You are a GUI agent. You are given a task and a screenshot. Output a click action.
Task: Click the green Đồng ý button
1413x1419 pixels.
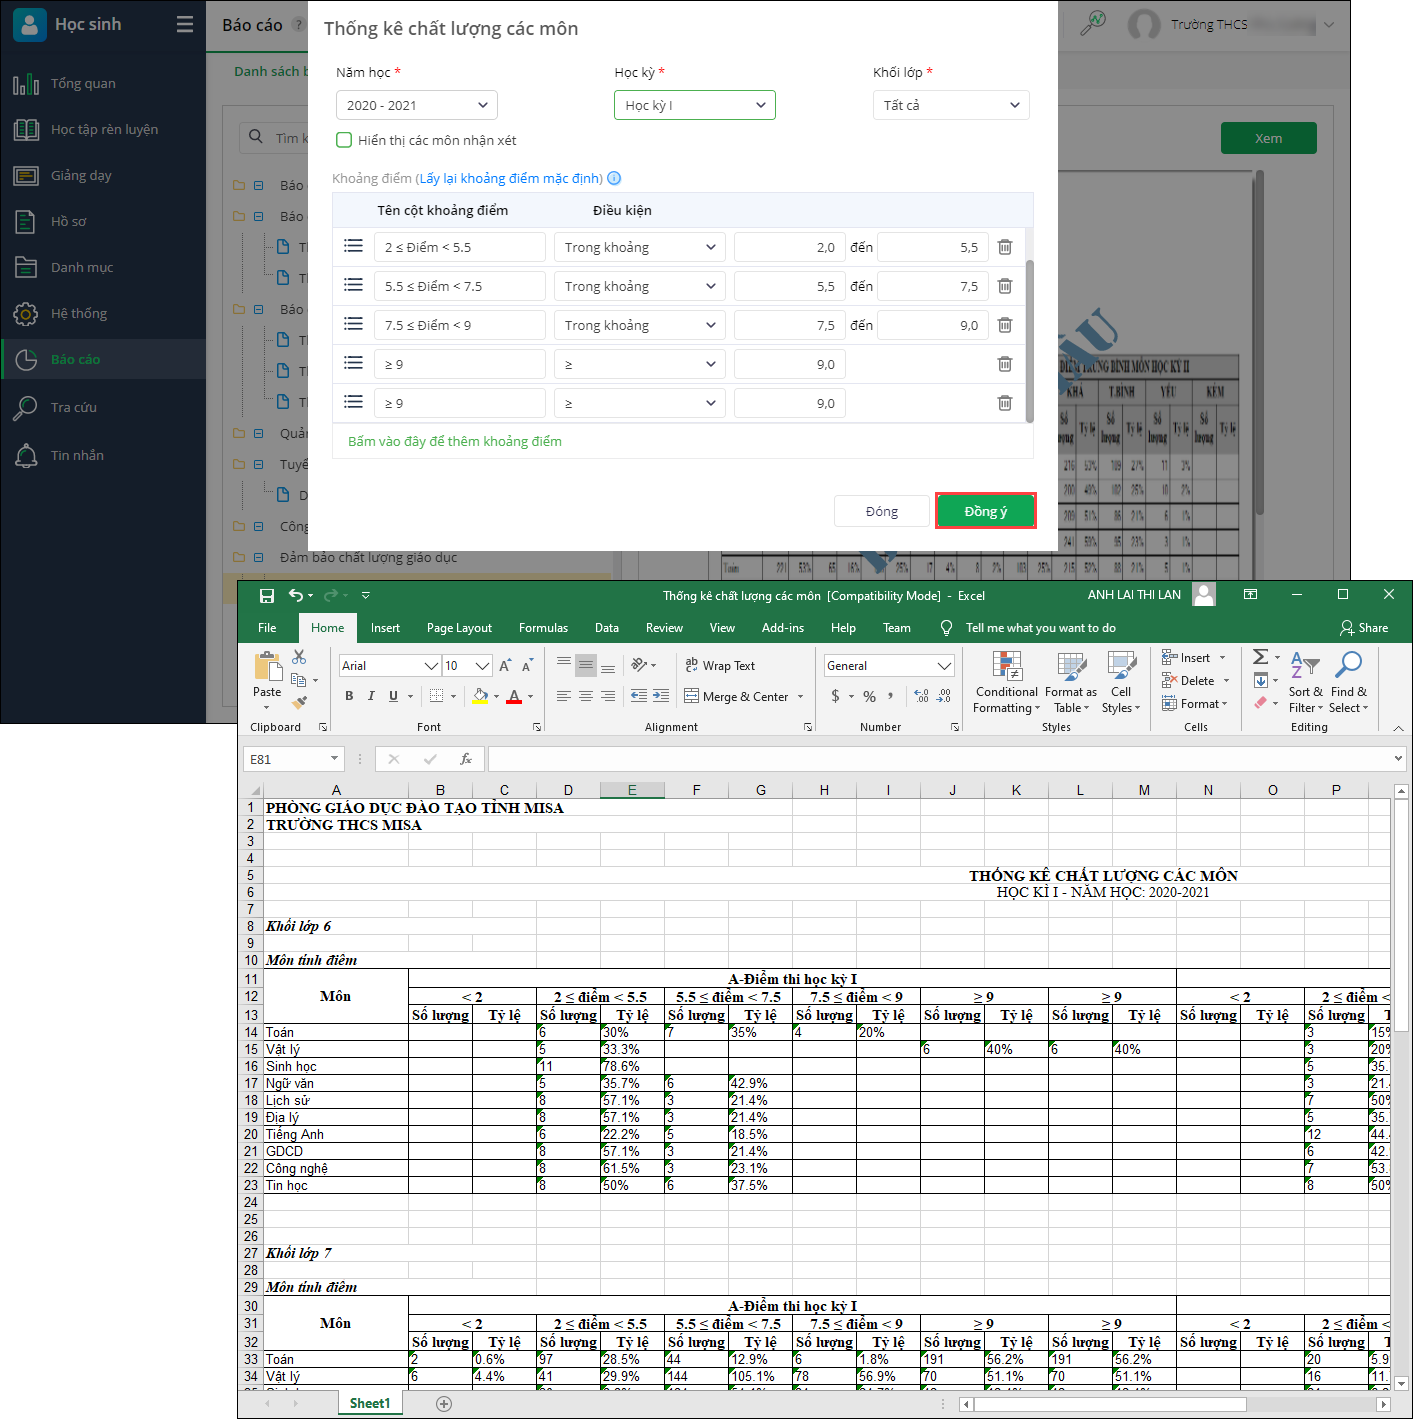[985, 511]
